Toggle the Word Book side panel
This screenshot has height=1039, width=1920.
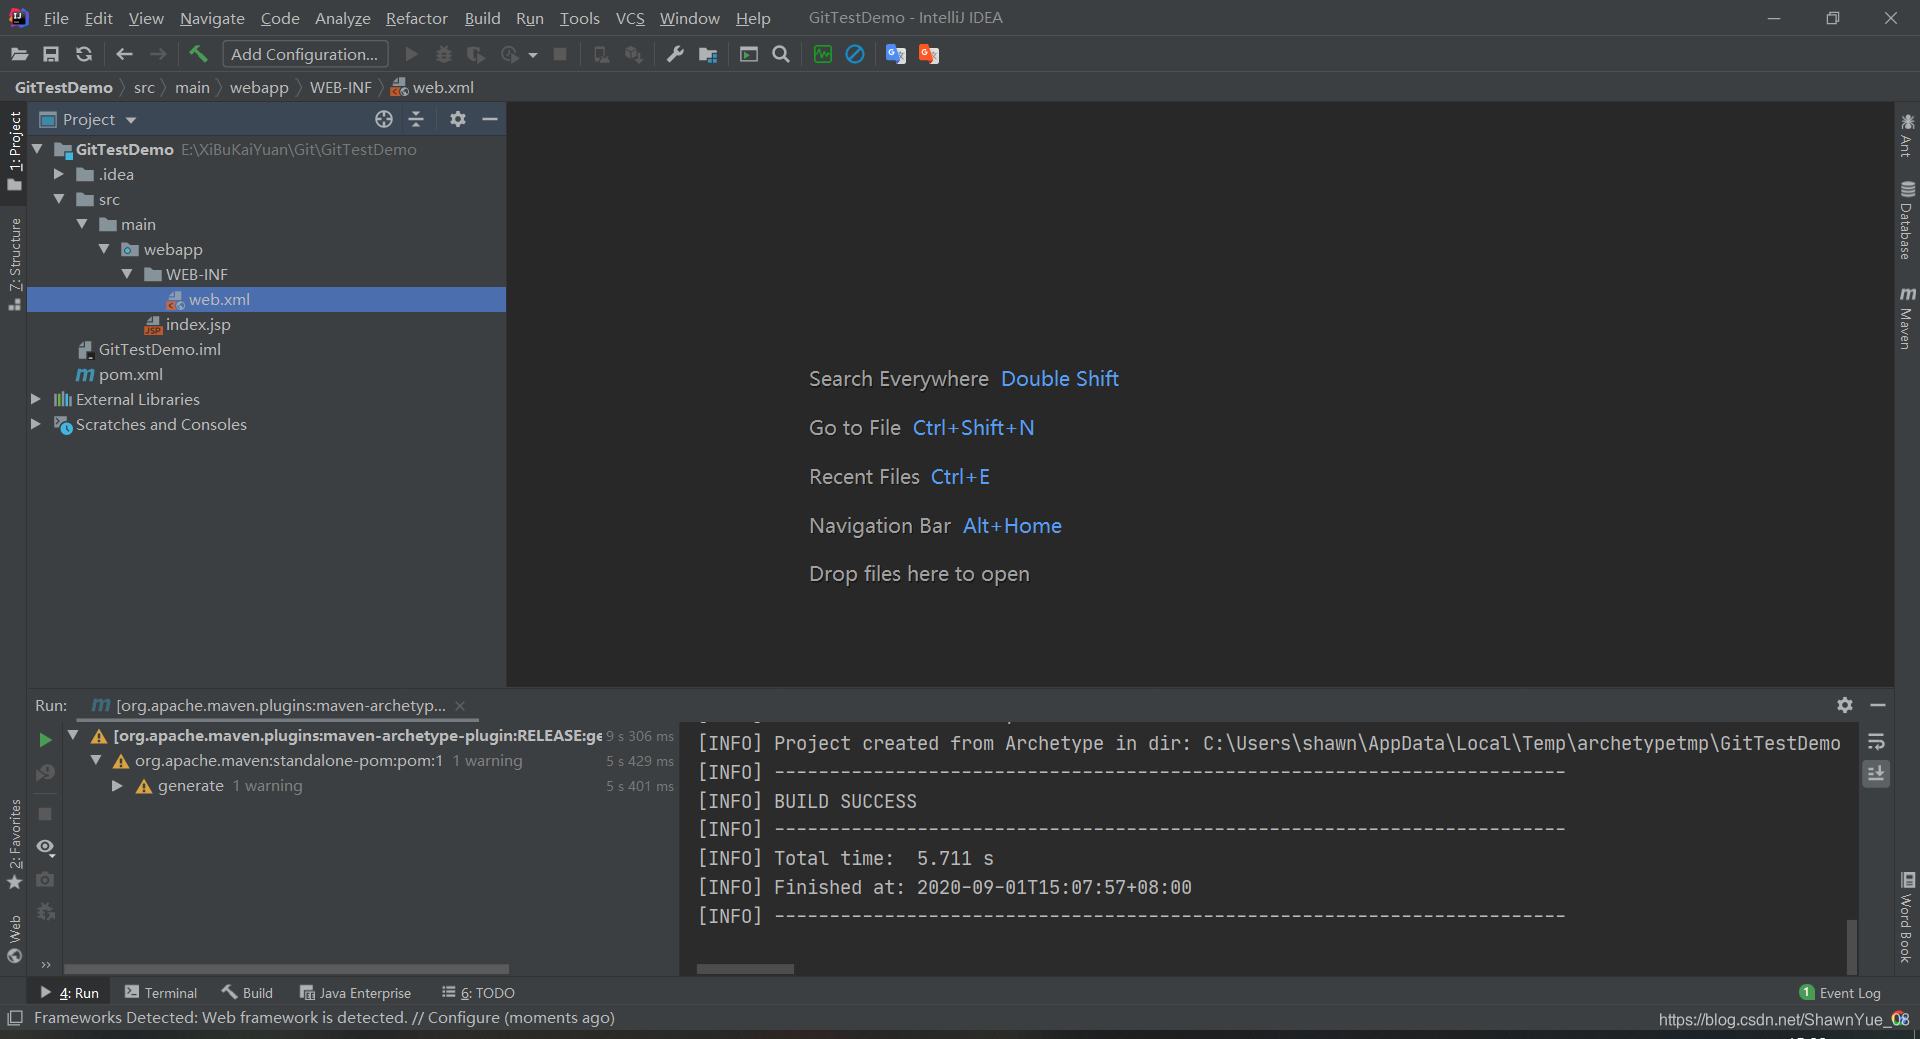coord(1907,917)
